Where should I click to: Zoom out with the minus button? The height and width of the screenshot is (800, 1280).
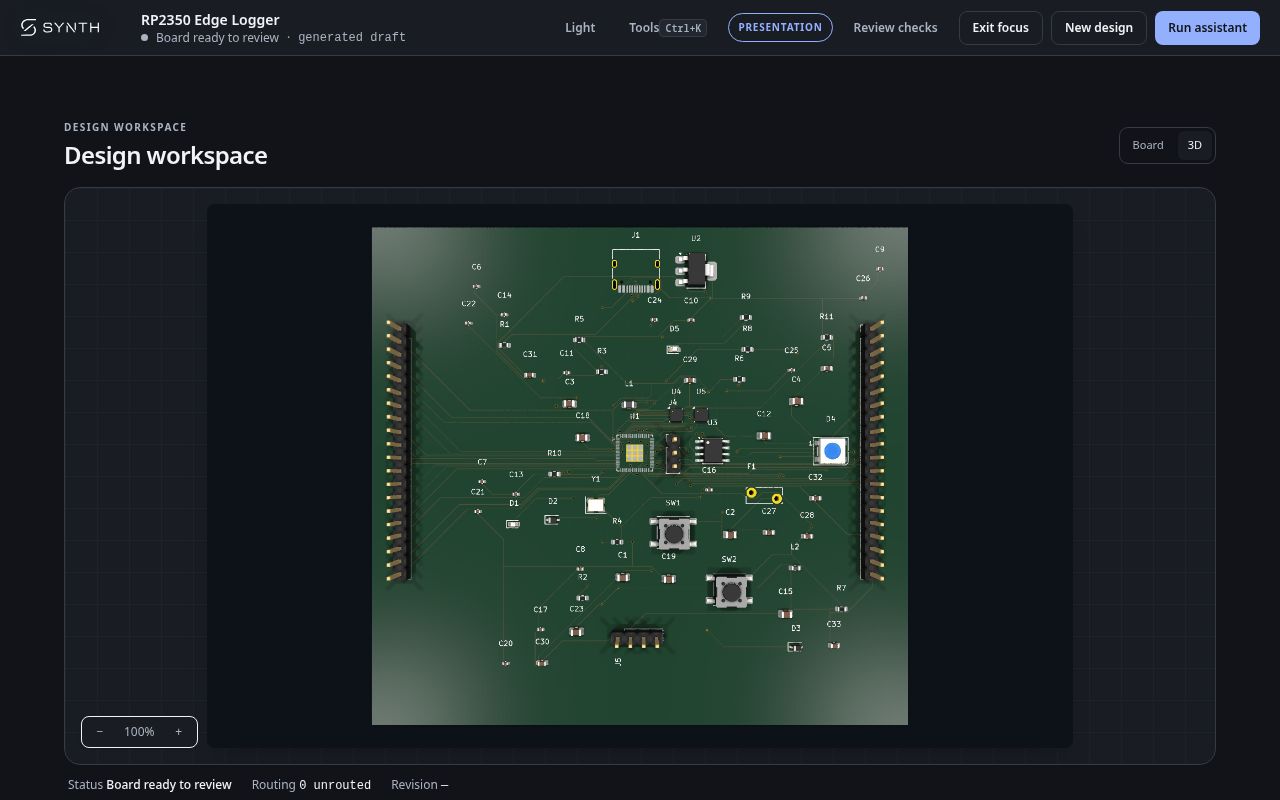[100, 732]
